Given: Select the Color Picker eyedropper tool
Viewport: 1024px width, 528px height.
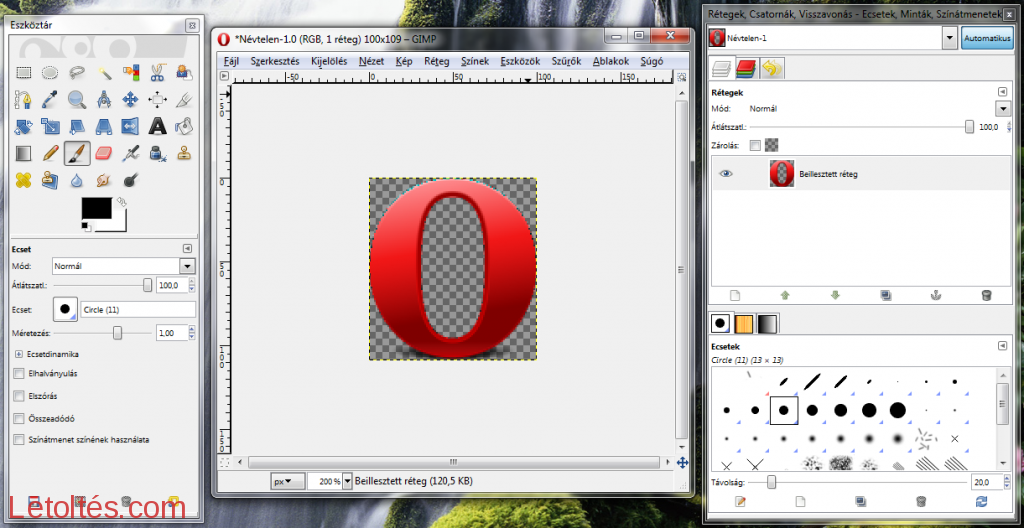Looking at the screenshot, I should tap(50, 99).
